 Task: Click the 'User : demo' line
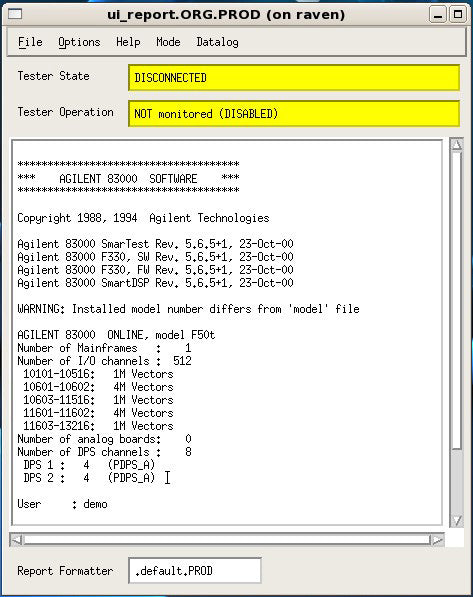(x=62, y=504)
